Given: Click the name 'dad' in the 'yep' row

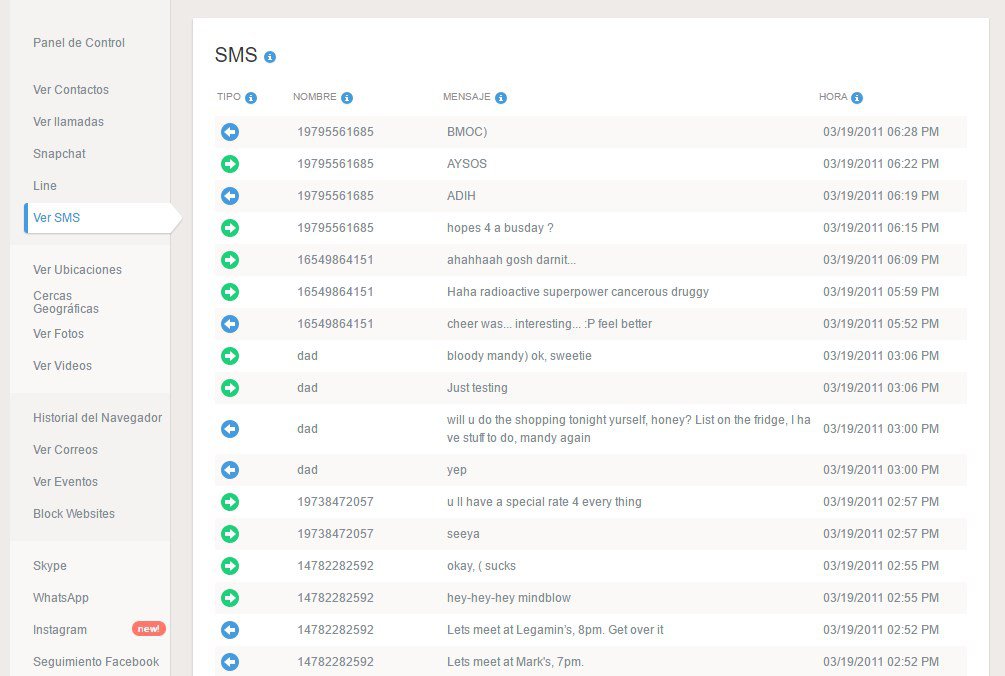Looking at the screenshot, I should pyautogui.click(x=307, y=470).
